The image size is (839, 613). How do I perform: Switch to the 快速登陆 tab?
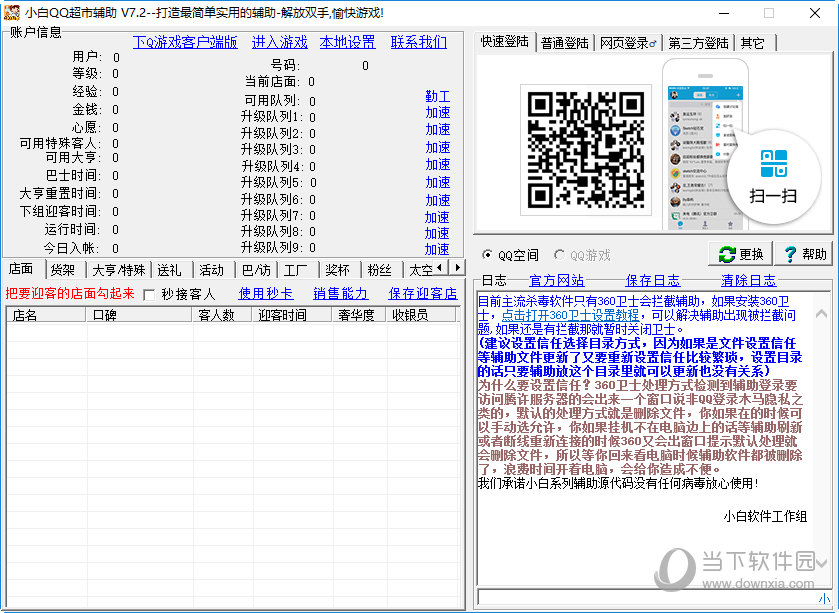(504, 42)
